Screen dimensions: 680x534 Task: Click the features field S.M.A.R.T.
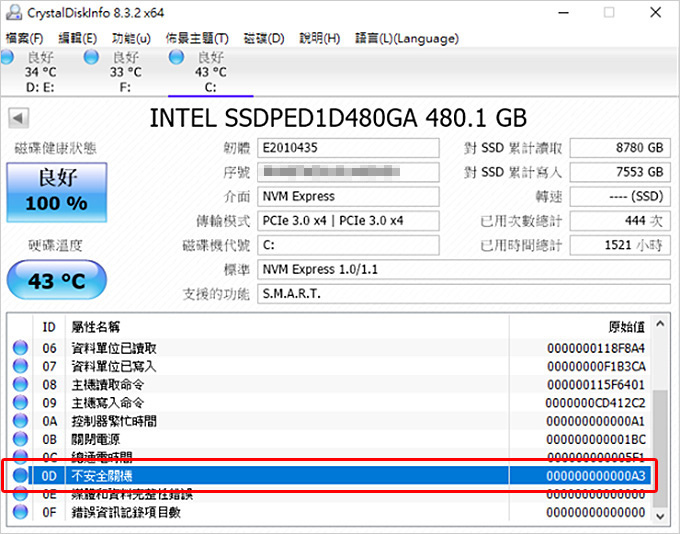(x=464, y=294)
